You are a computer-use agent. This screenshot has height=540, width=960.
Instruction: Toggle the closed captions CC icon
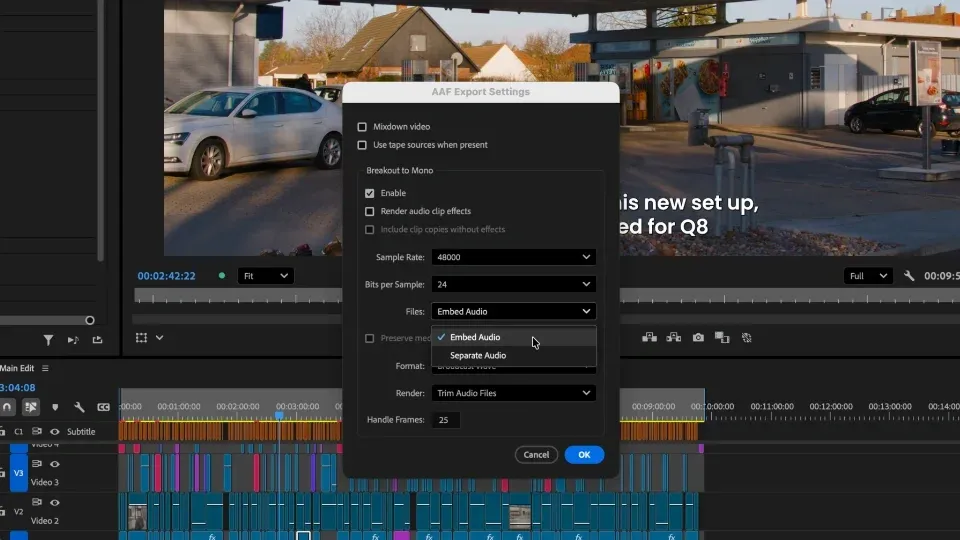pyautogui.click(x=103, y=407)
